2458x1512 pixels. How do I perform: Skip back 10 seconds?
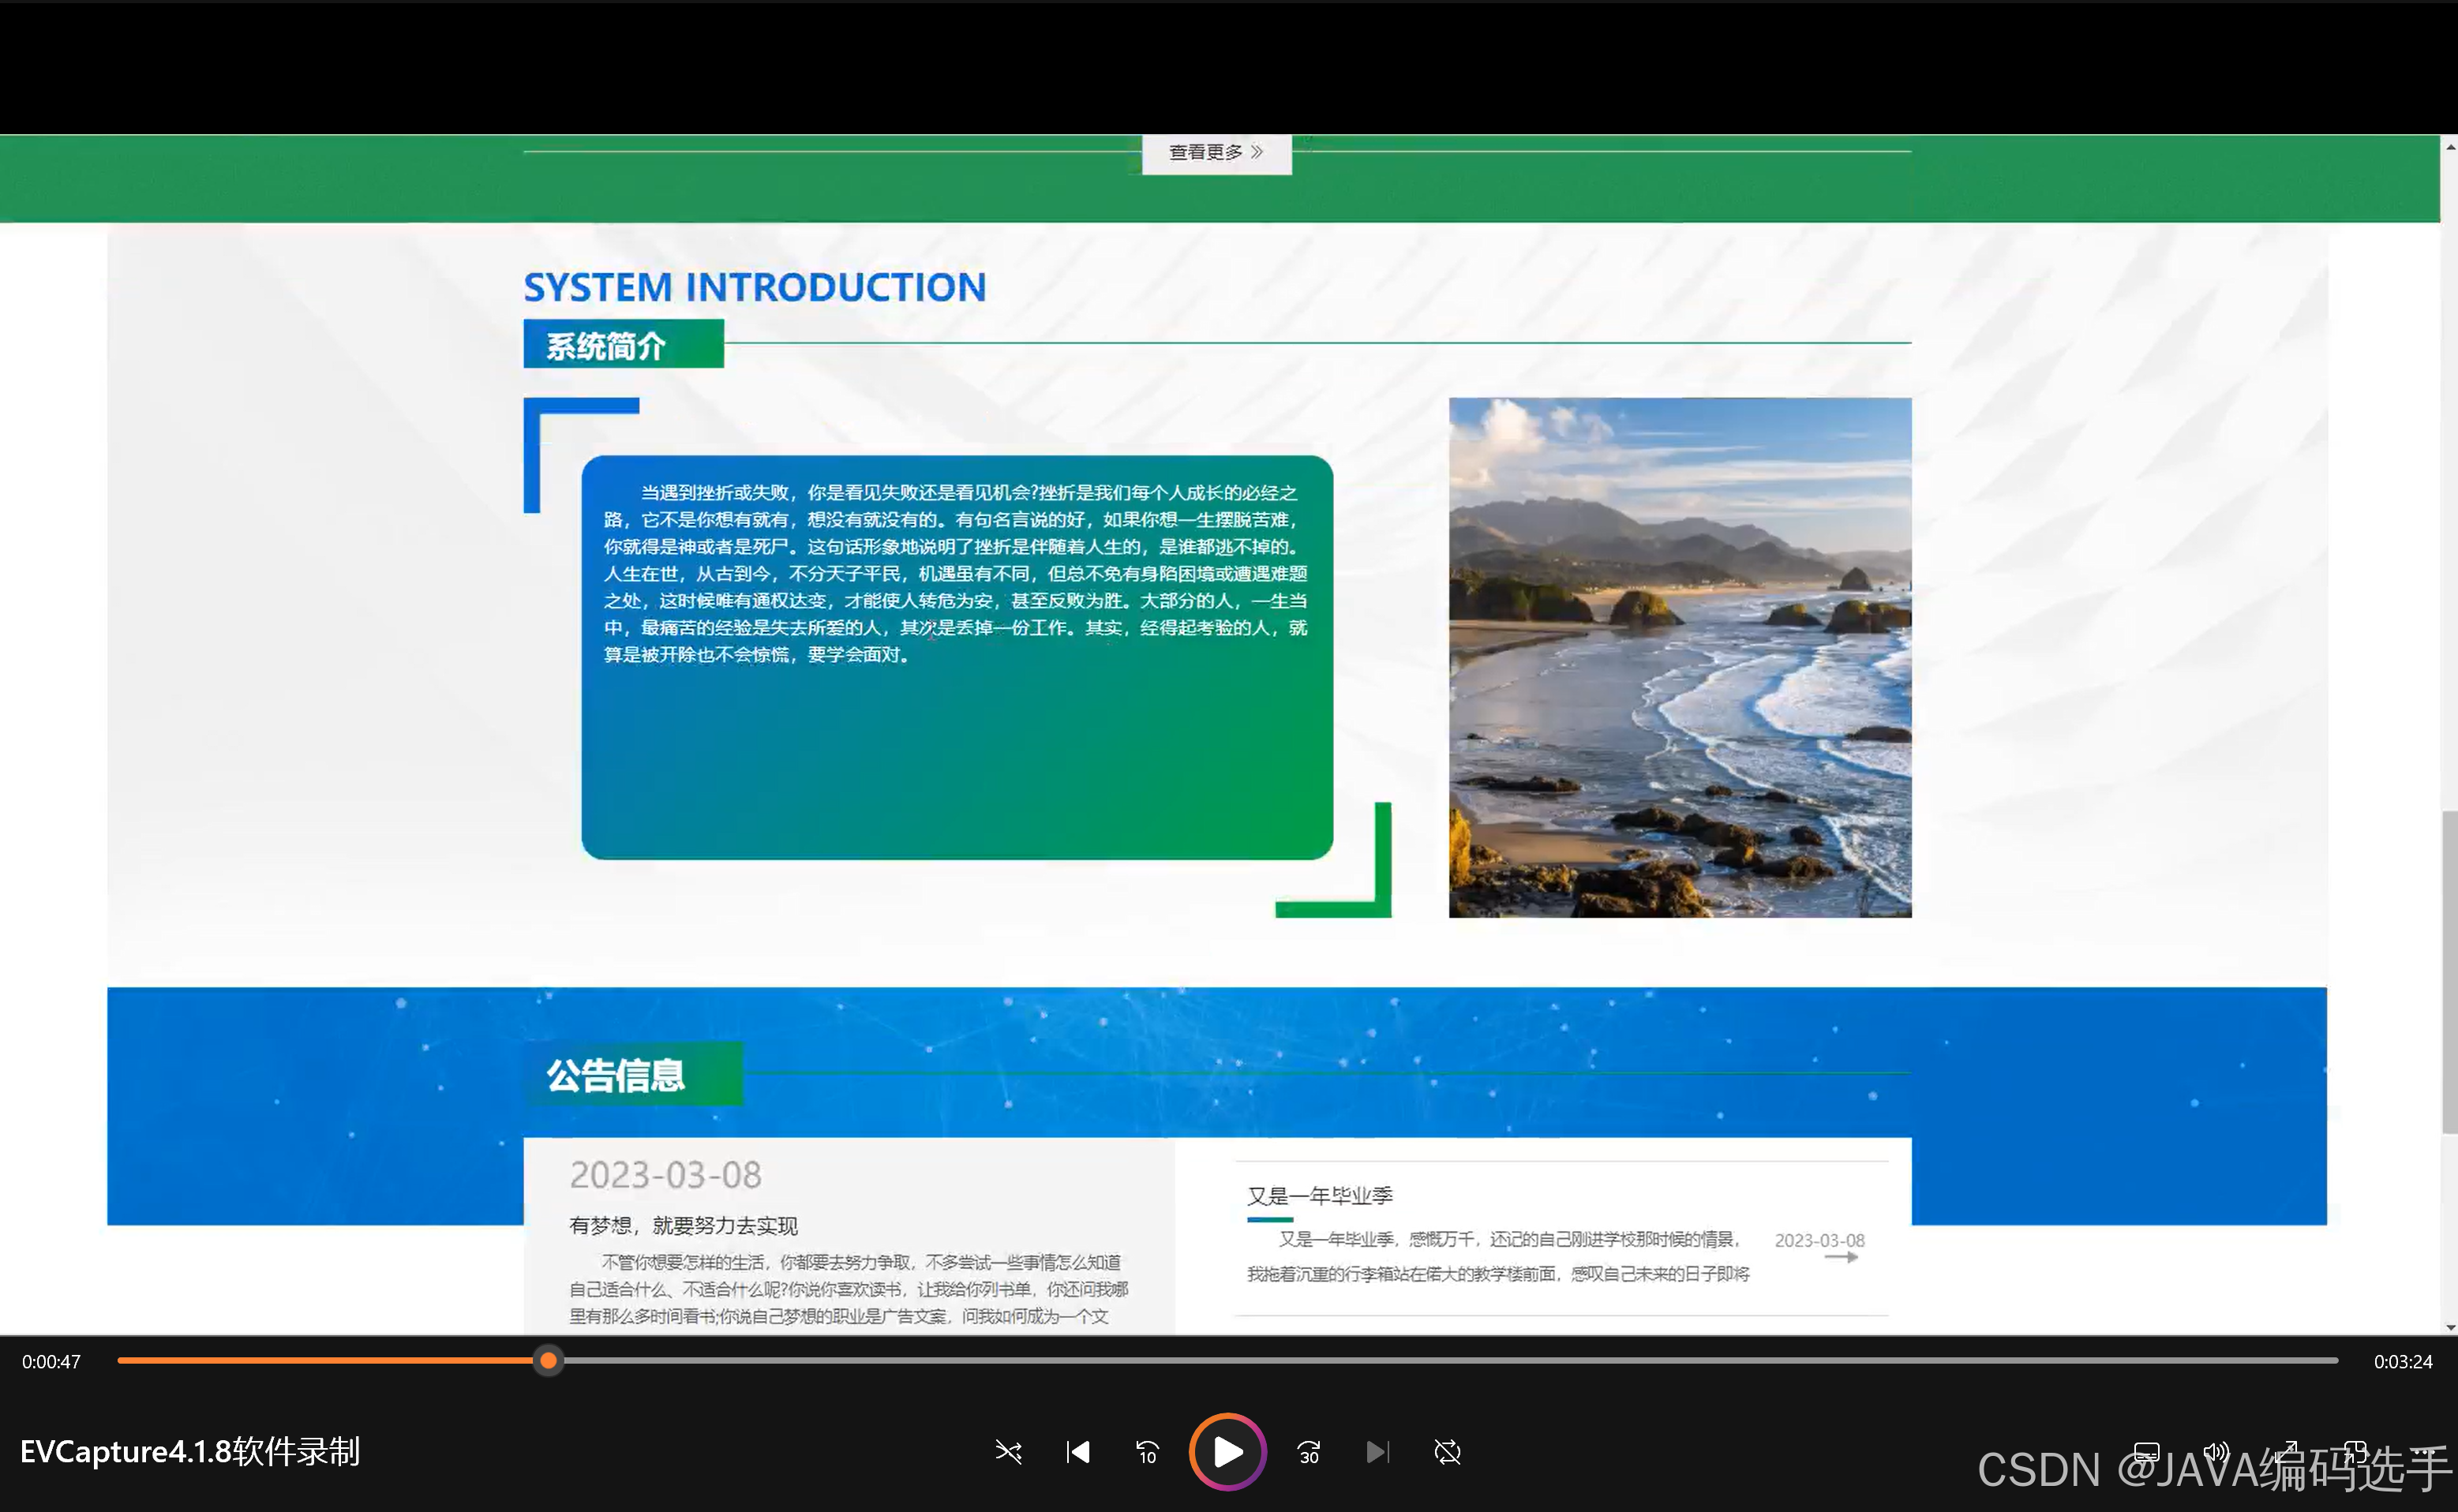(1147, 1451)
